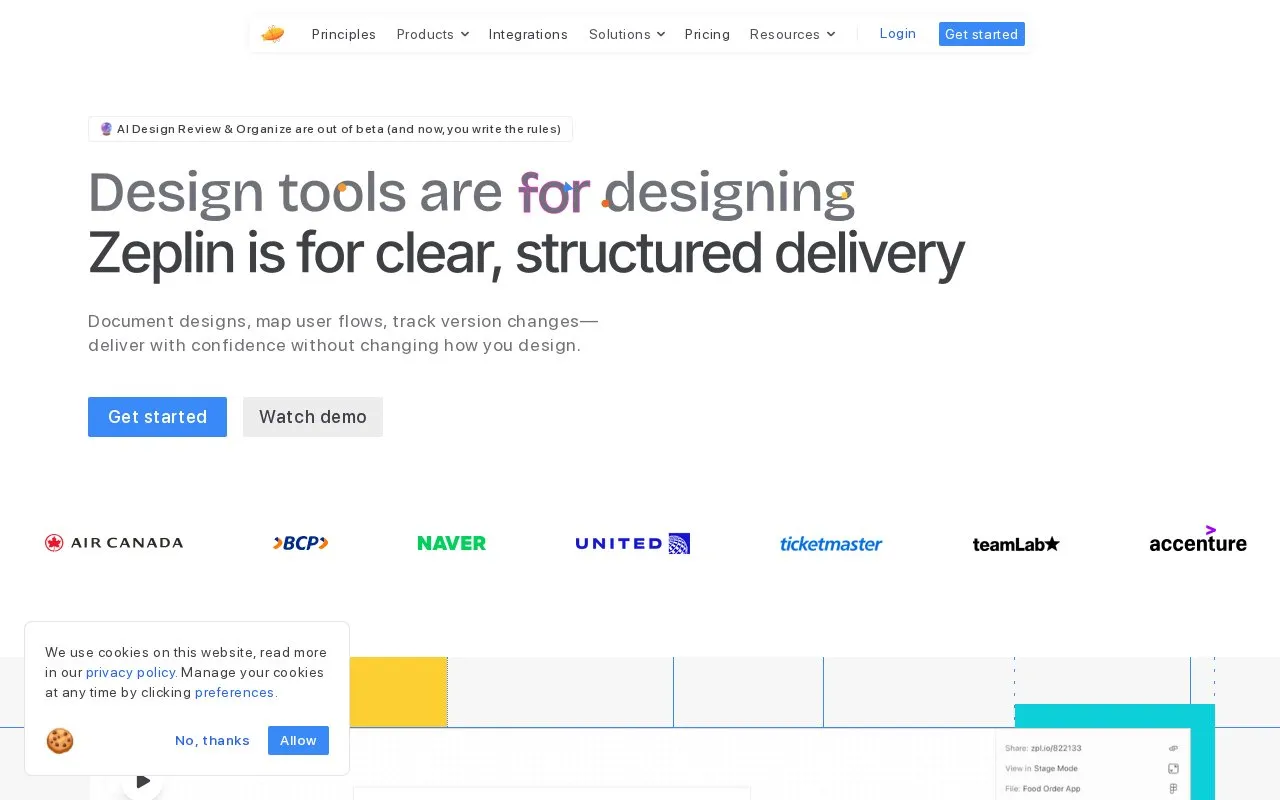The width and height of the screenshot is (1280, 800).
Task: Open the privacy policy link
Action: [131, 672]
